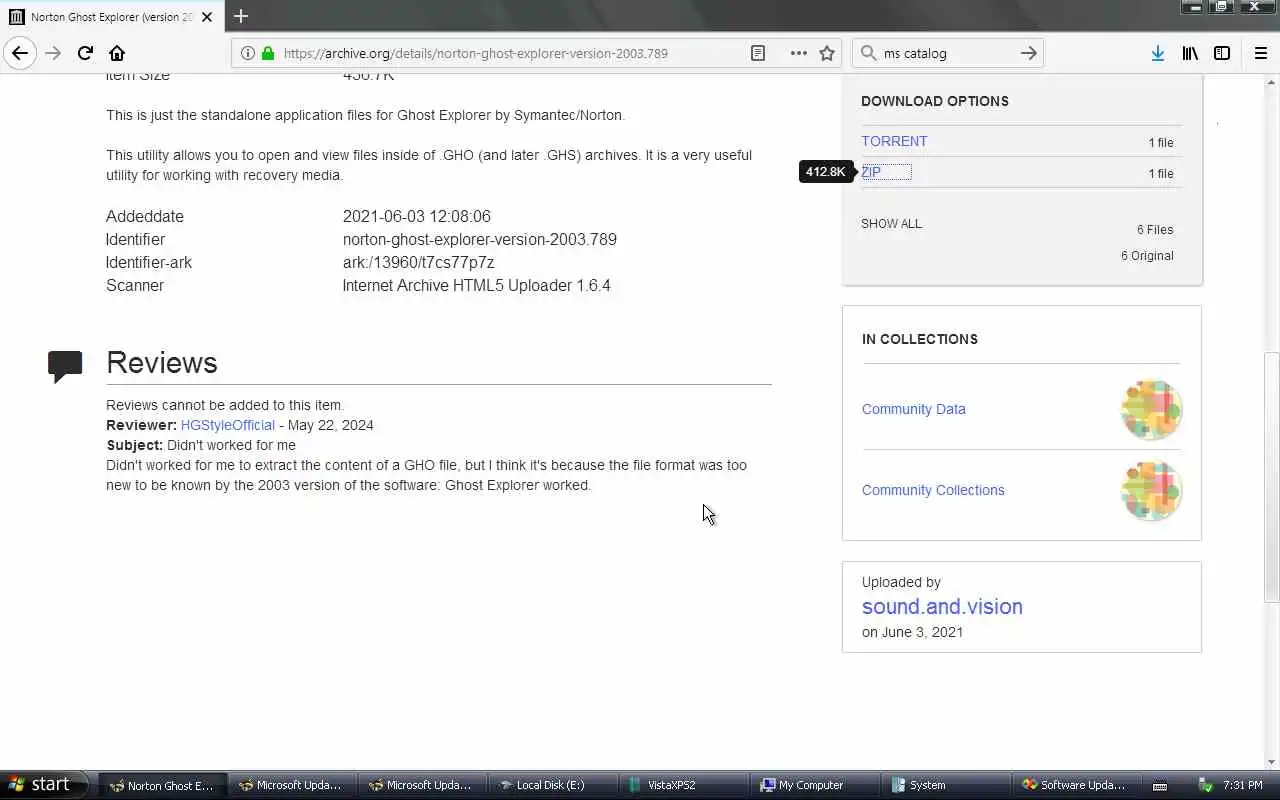Open the downloads panel
The height and width of the screenshot is (800, 1280).
[x=1157, y=53]
